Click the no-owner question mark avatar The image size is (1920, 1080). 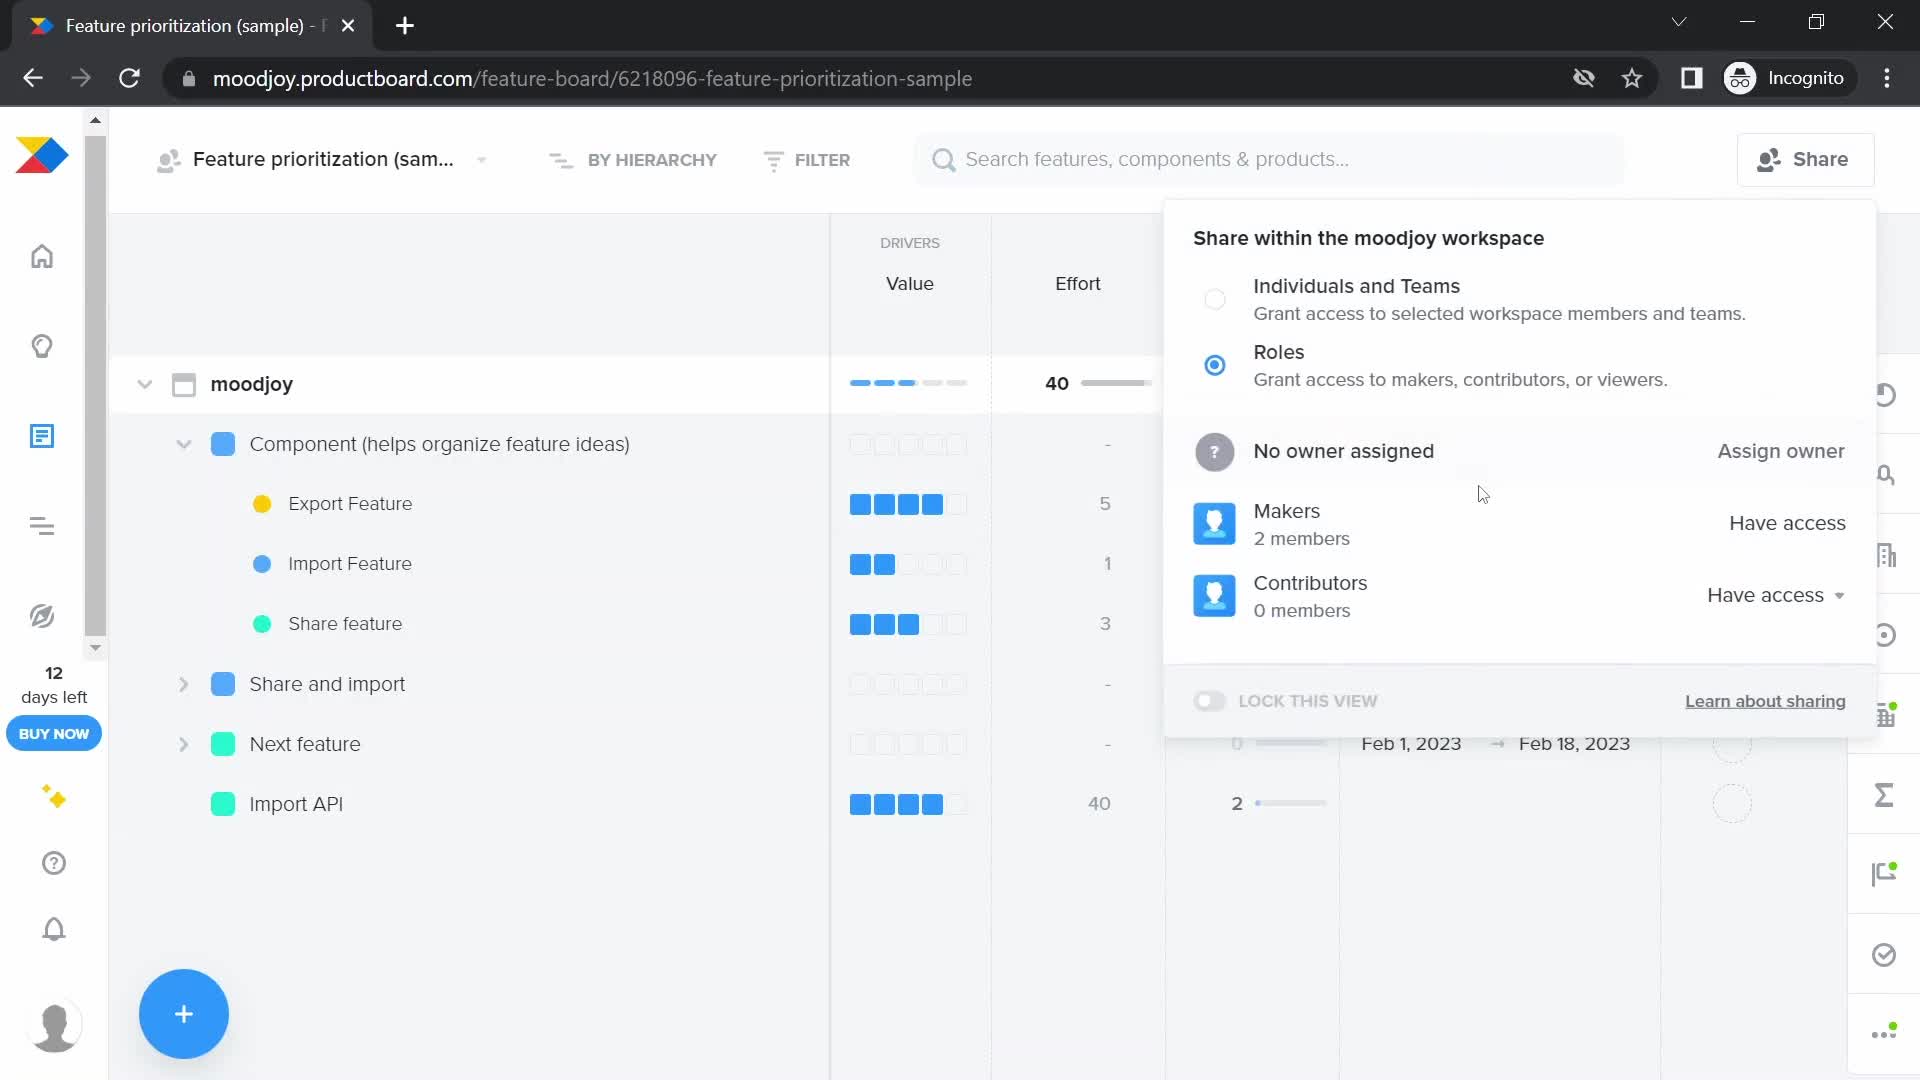tap(1214, 452)
